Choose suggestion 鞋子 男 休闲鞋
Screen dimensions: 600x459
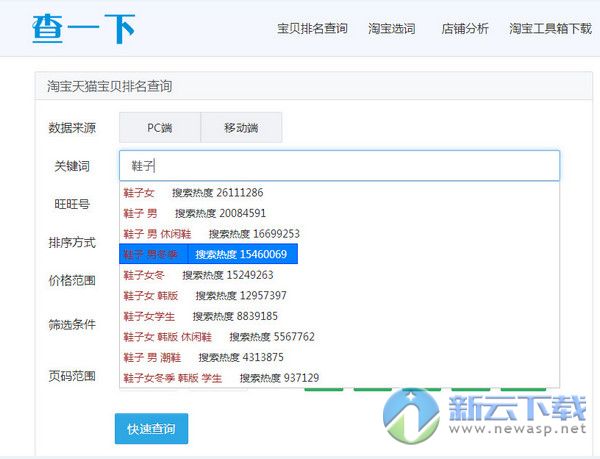click(x=339, y=234)
